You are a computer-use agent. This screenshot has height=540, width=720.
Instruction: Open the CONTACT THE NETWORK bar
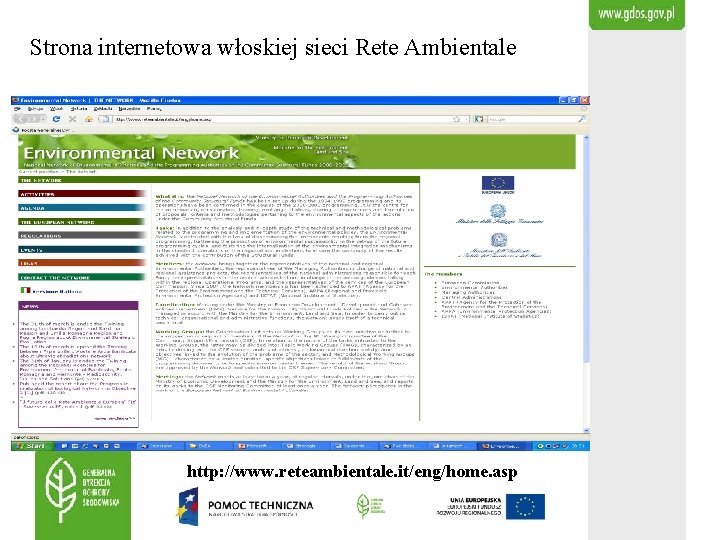tap(82, 277)
